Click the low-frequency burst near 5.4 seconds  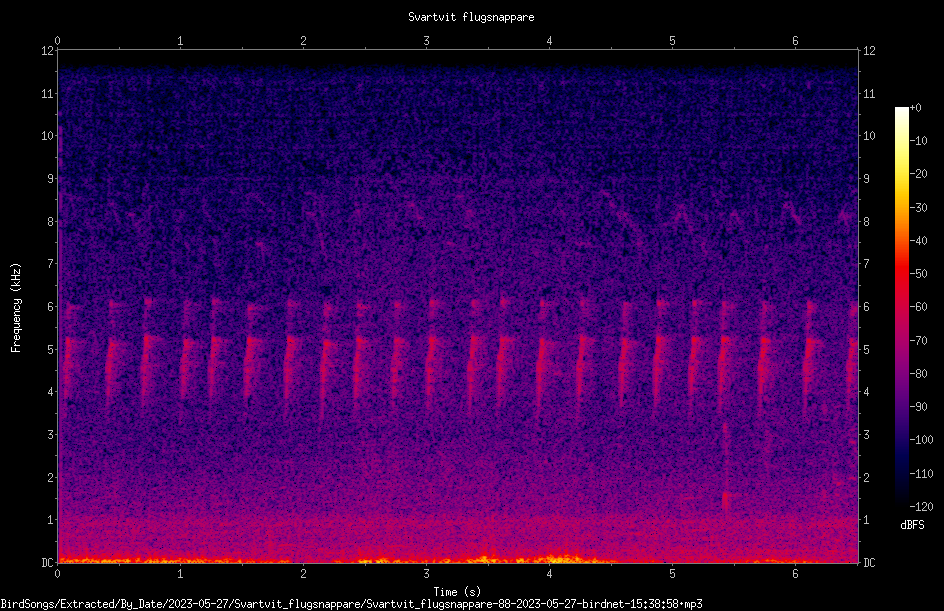pyautogui.click(x=726, y=500)
